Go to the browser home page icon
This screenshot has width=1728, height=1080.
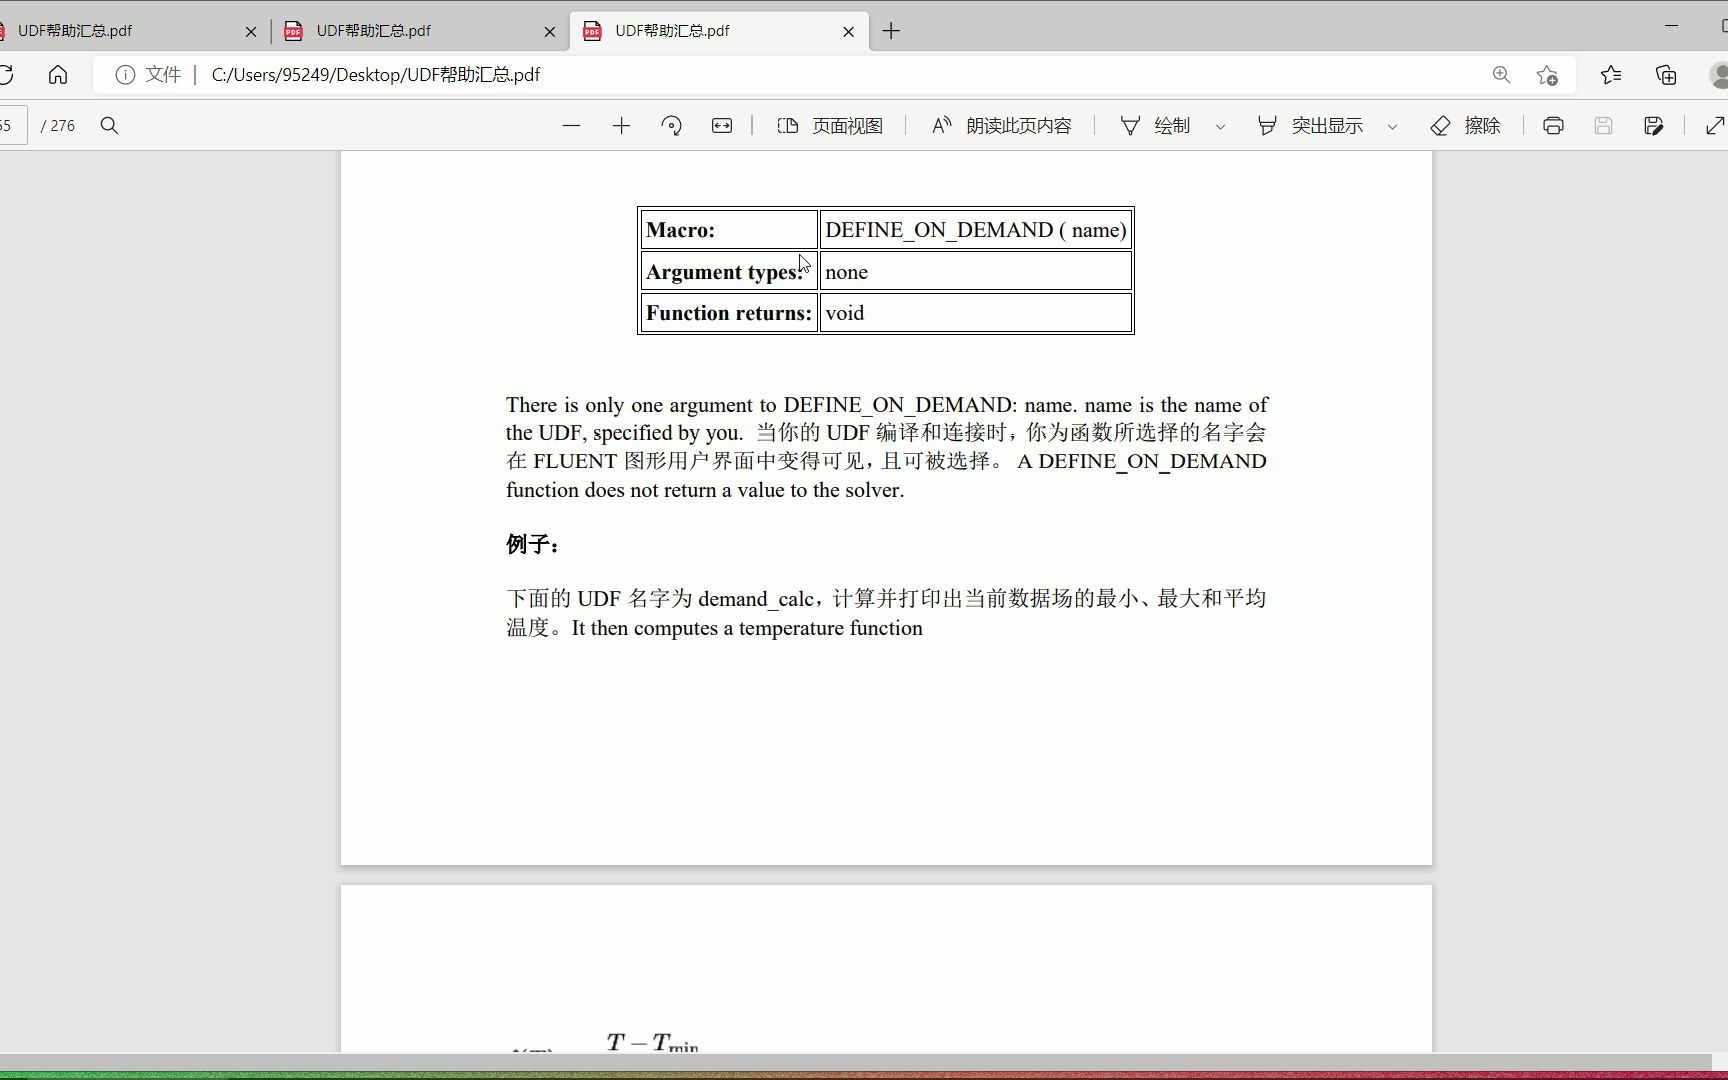point(58,75)
